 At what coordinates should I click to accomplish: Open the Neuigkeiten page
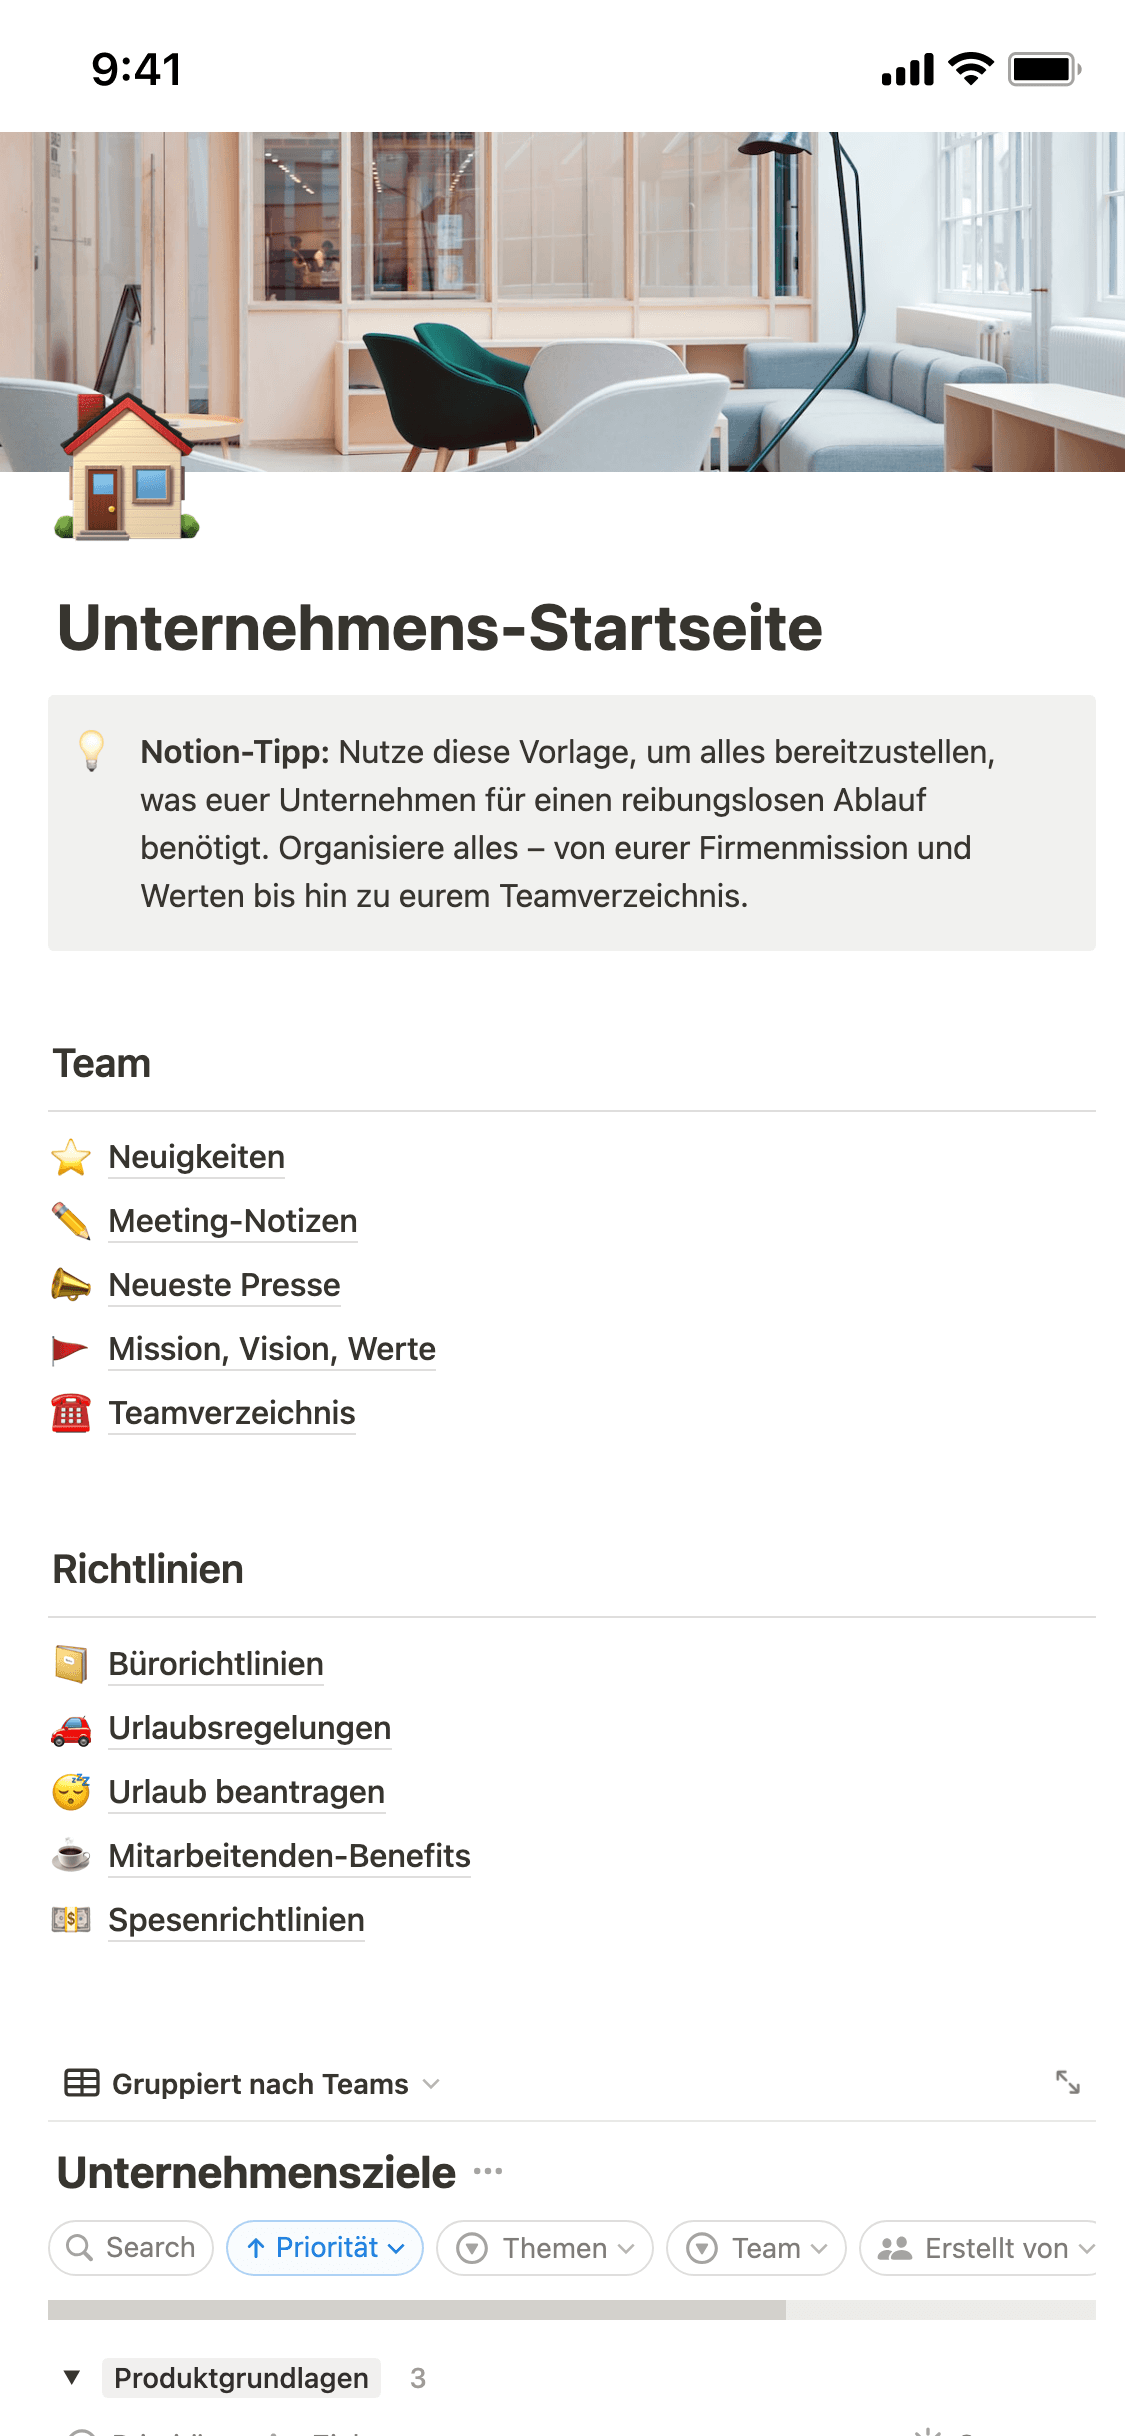click(x=196, y=1156)
